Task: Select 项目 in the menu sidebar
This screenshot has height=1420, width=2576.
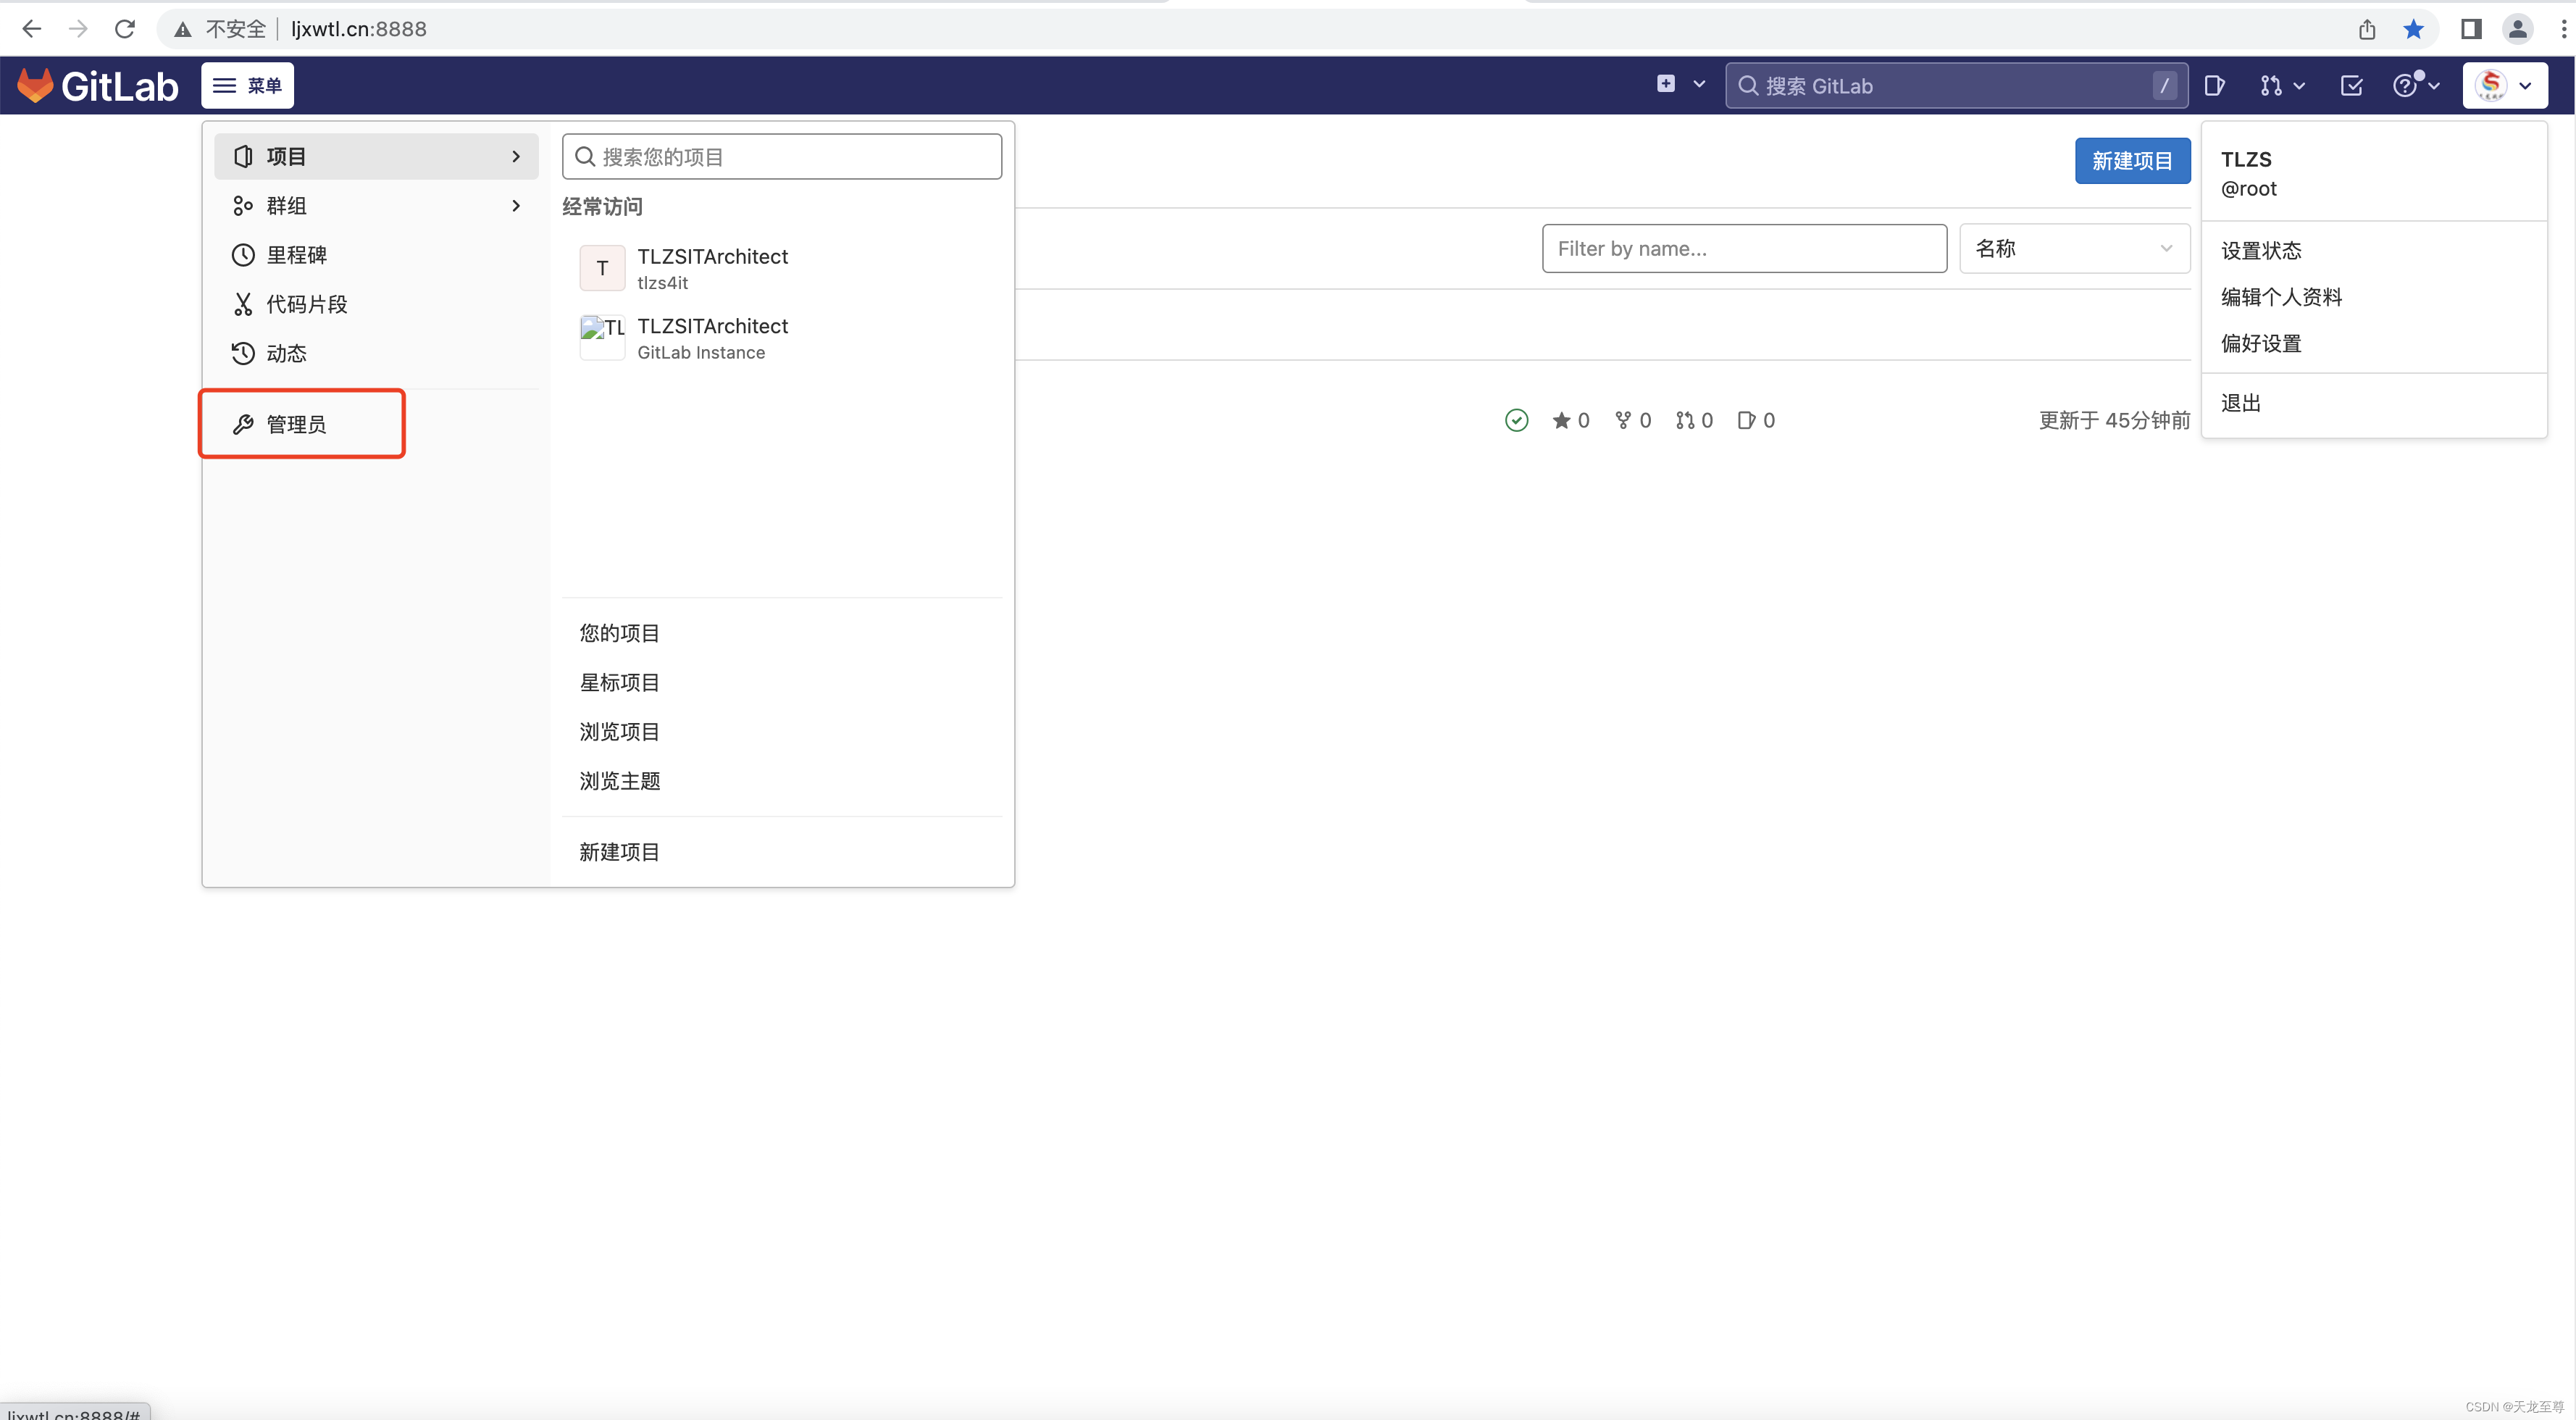Action: tap(376, 156)
